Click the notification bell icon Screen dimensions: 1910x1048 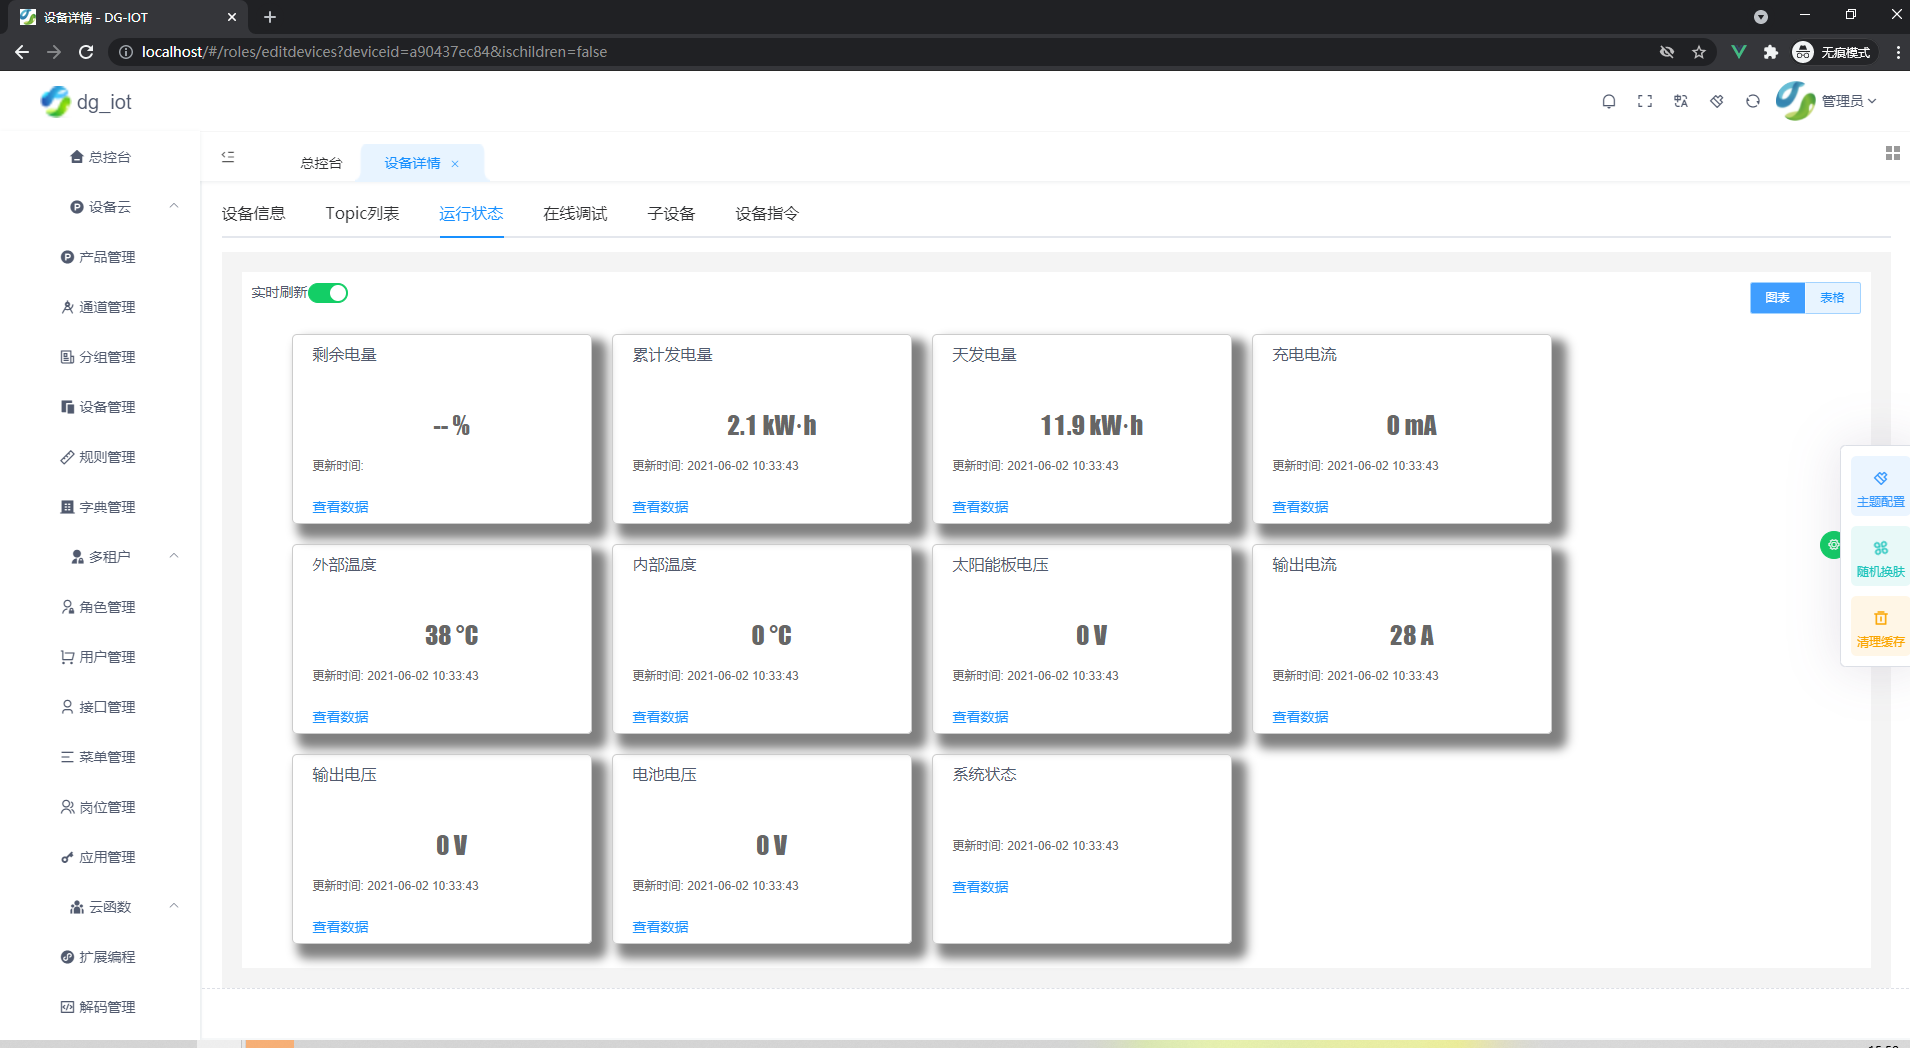[x=1608, y=101]
